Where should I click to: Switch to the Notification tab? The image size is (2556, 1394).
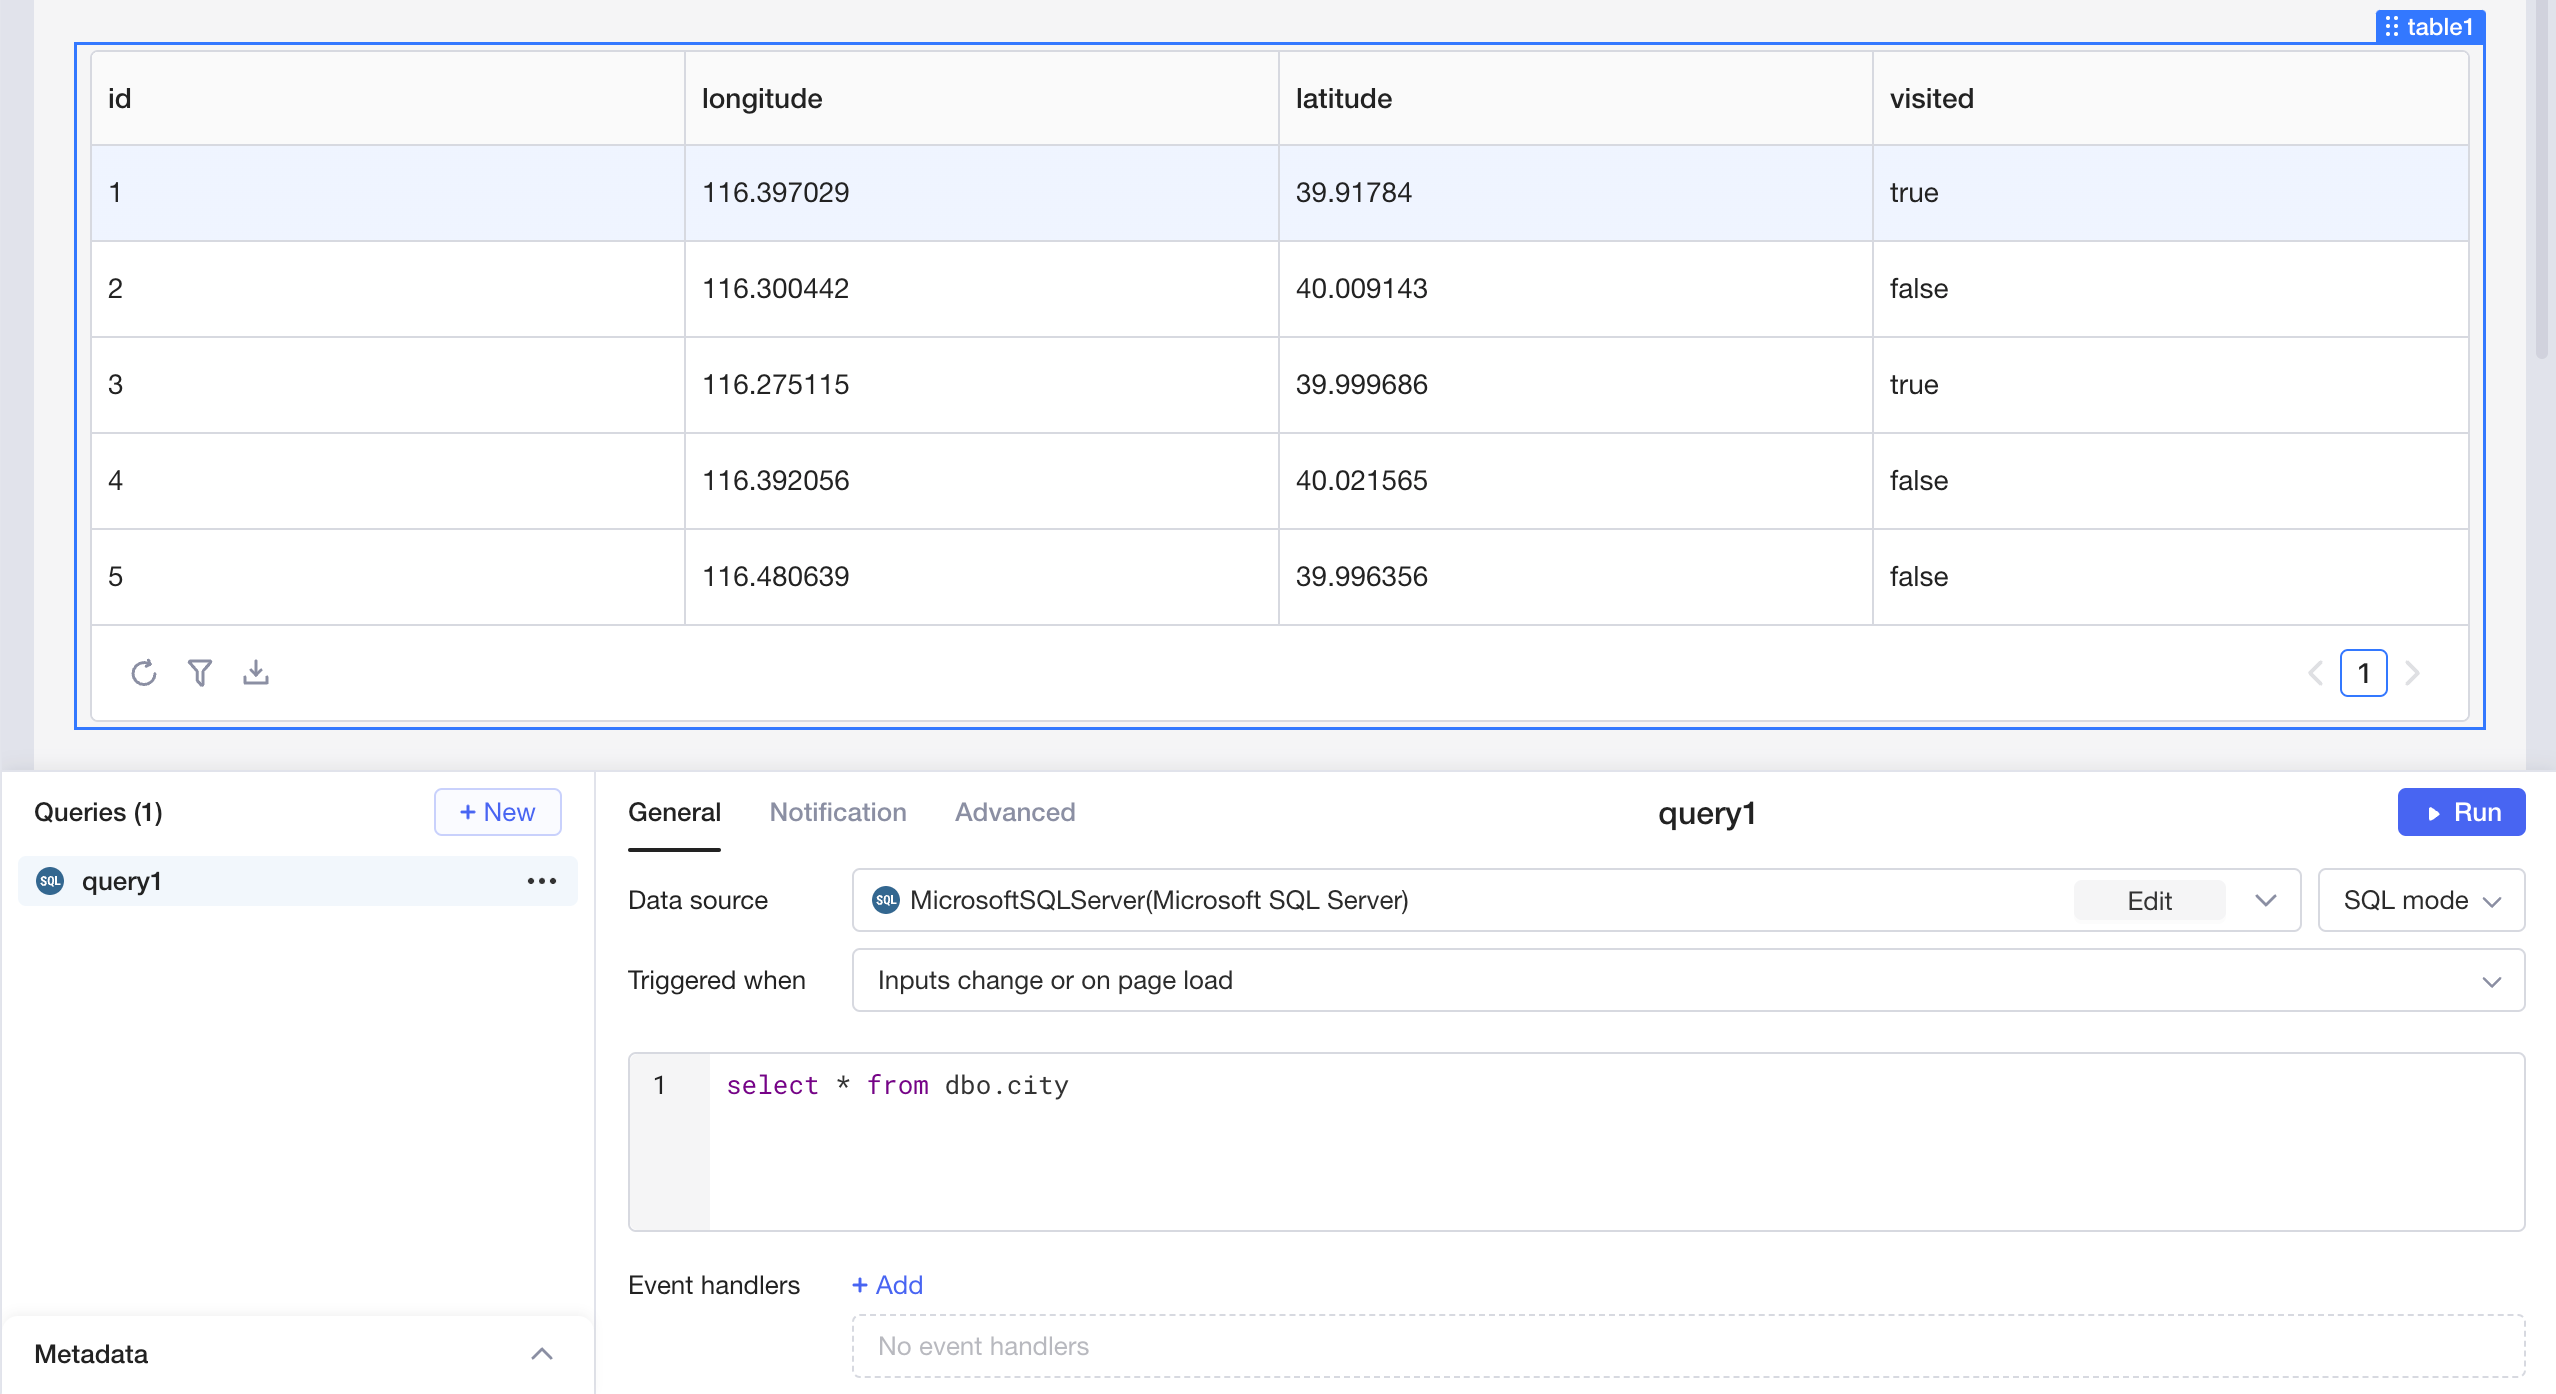point(838,812)
